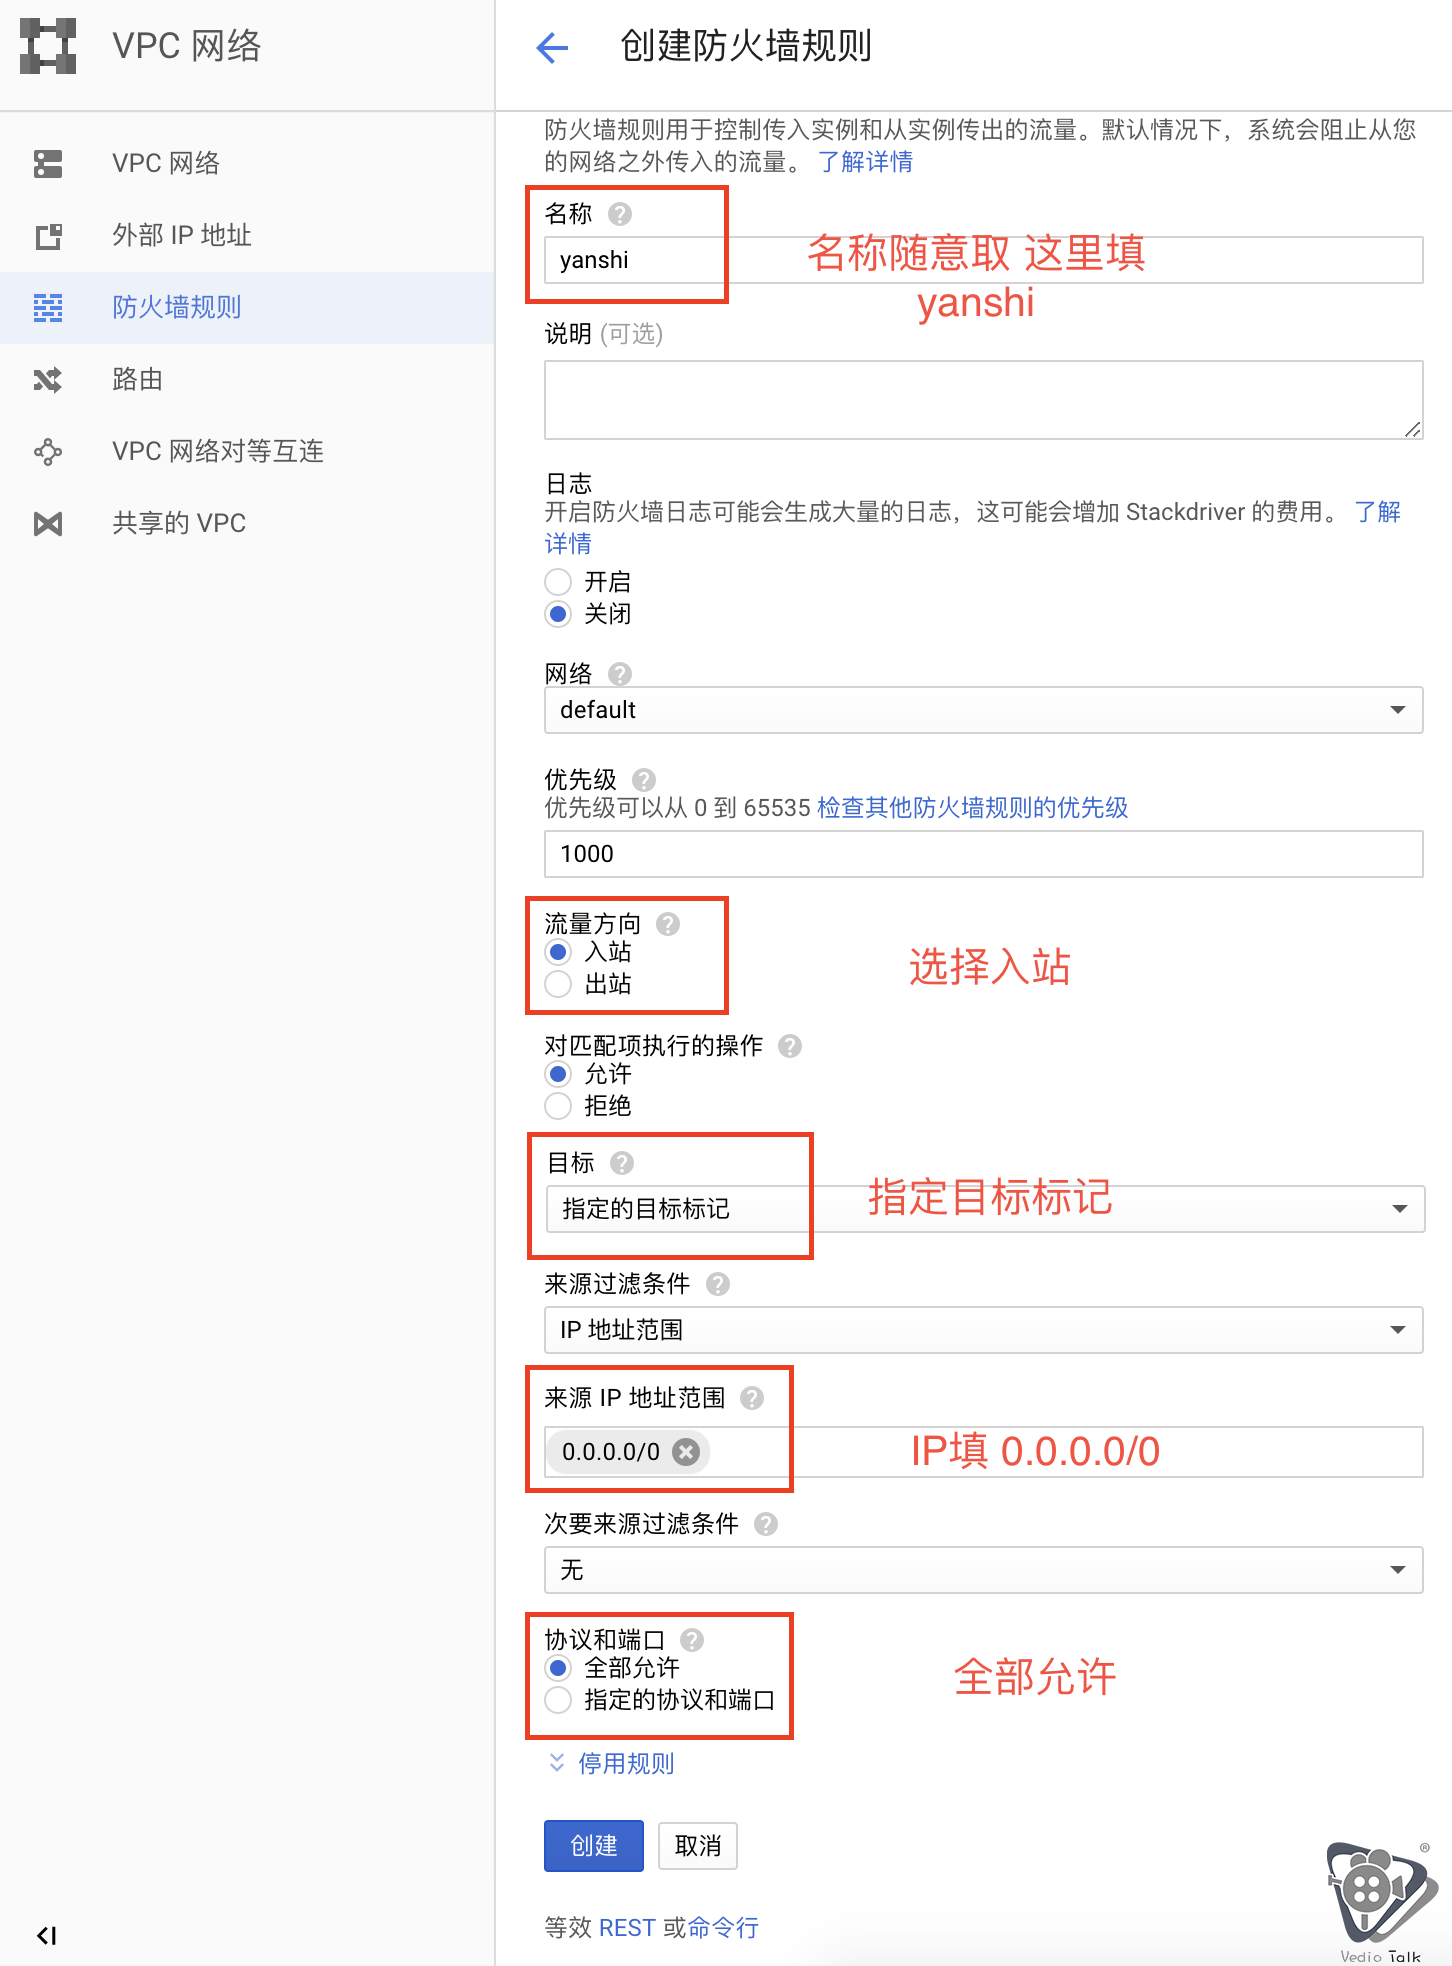Open the 次要来源过滤条件 无 dropdown
The image size is (1452, 1966).
984,1569
